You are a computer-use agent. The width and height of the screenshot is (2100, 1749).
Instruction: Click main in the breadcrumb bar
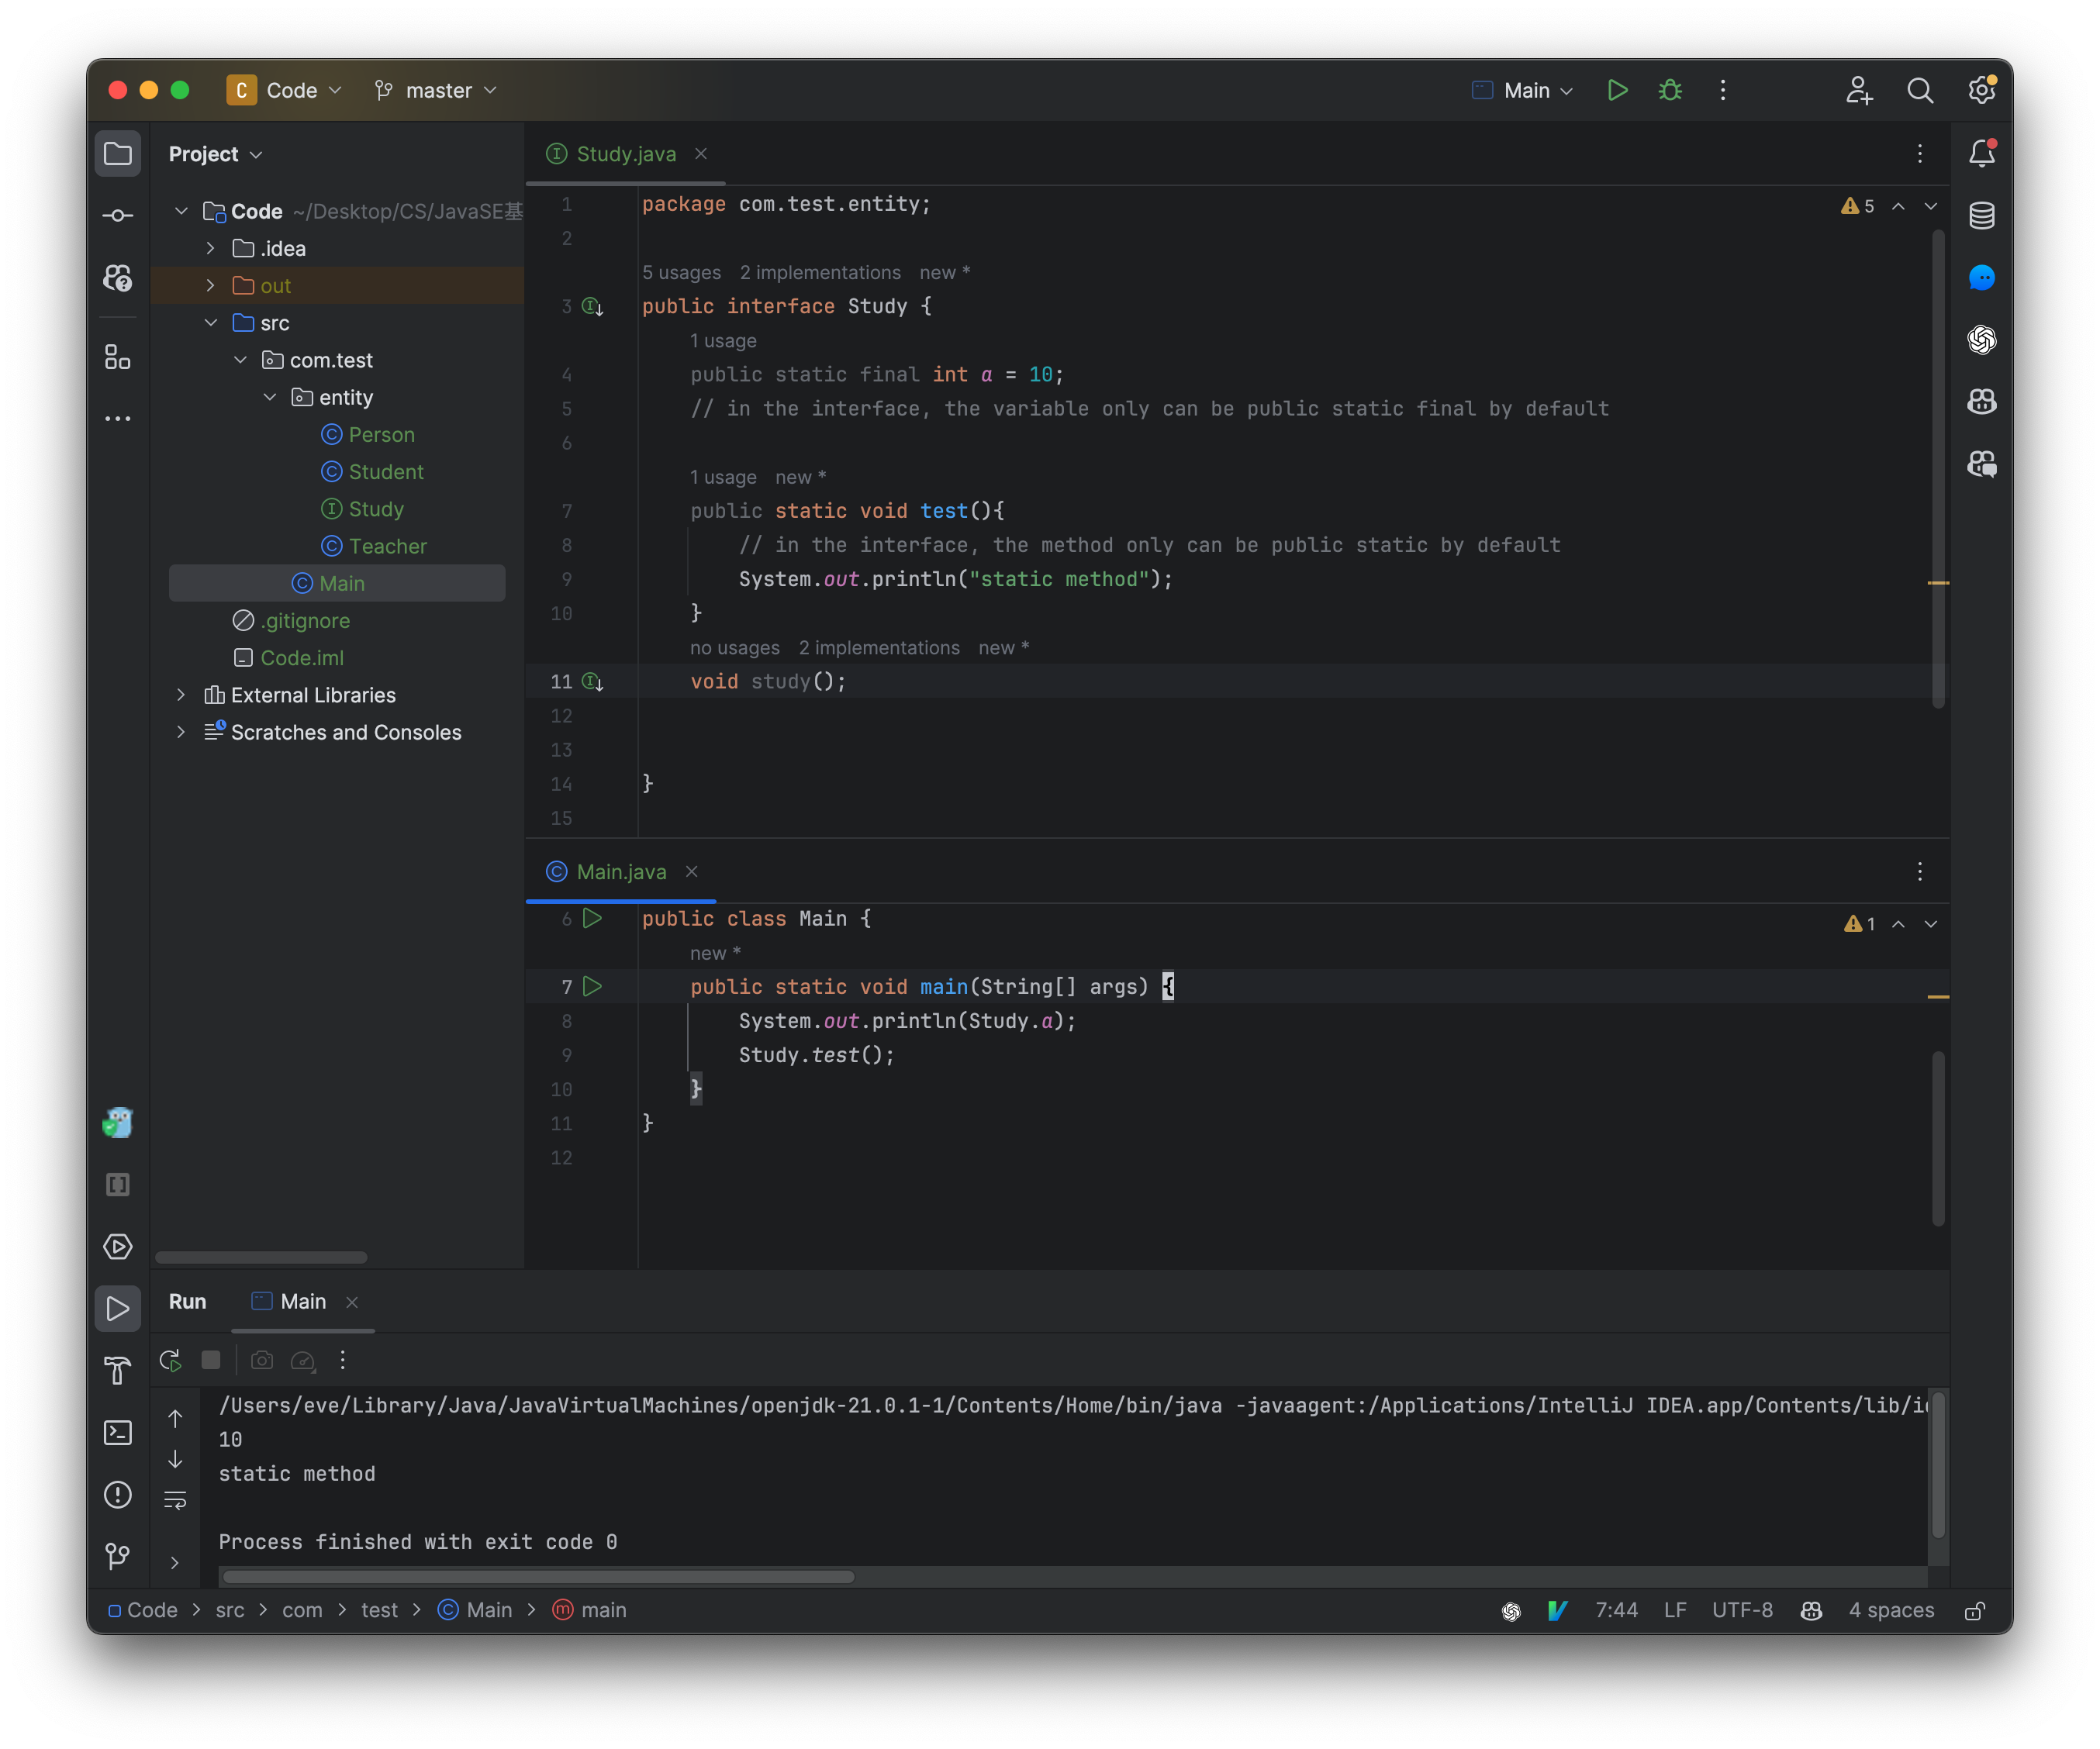pos(601,1610)
